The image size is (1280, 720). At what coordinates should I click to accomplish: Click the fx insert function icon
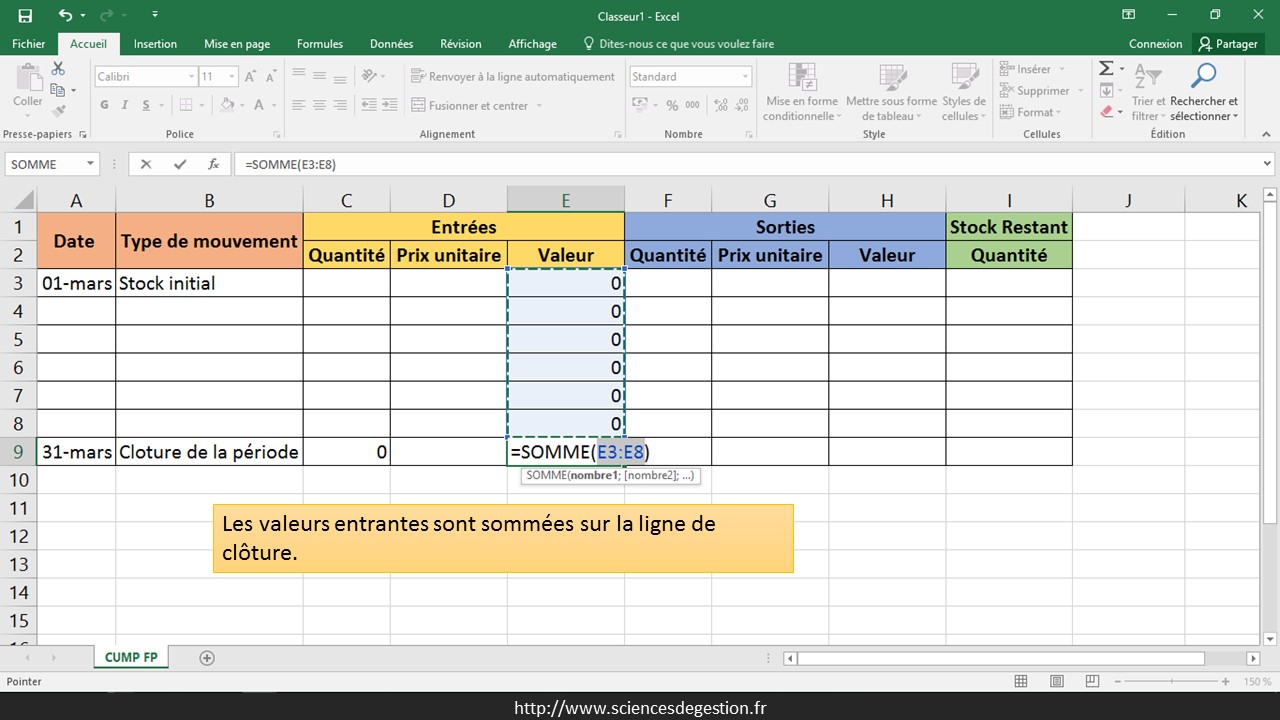tap(213, 164)
